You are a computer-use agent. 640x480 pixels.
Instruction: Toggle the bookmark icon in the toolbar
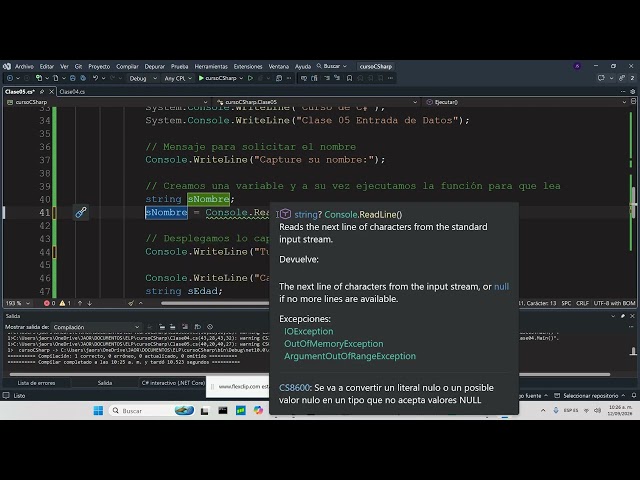point(349,78)
